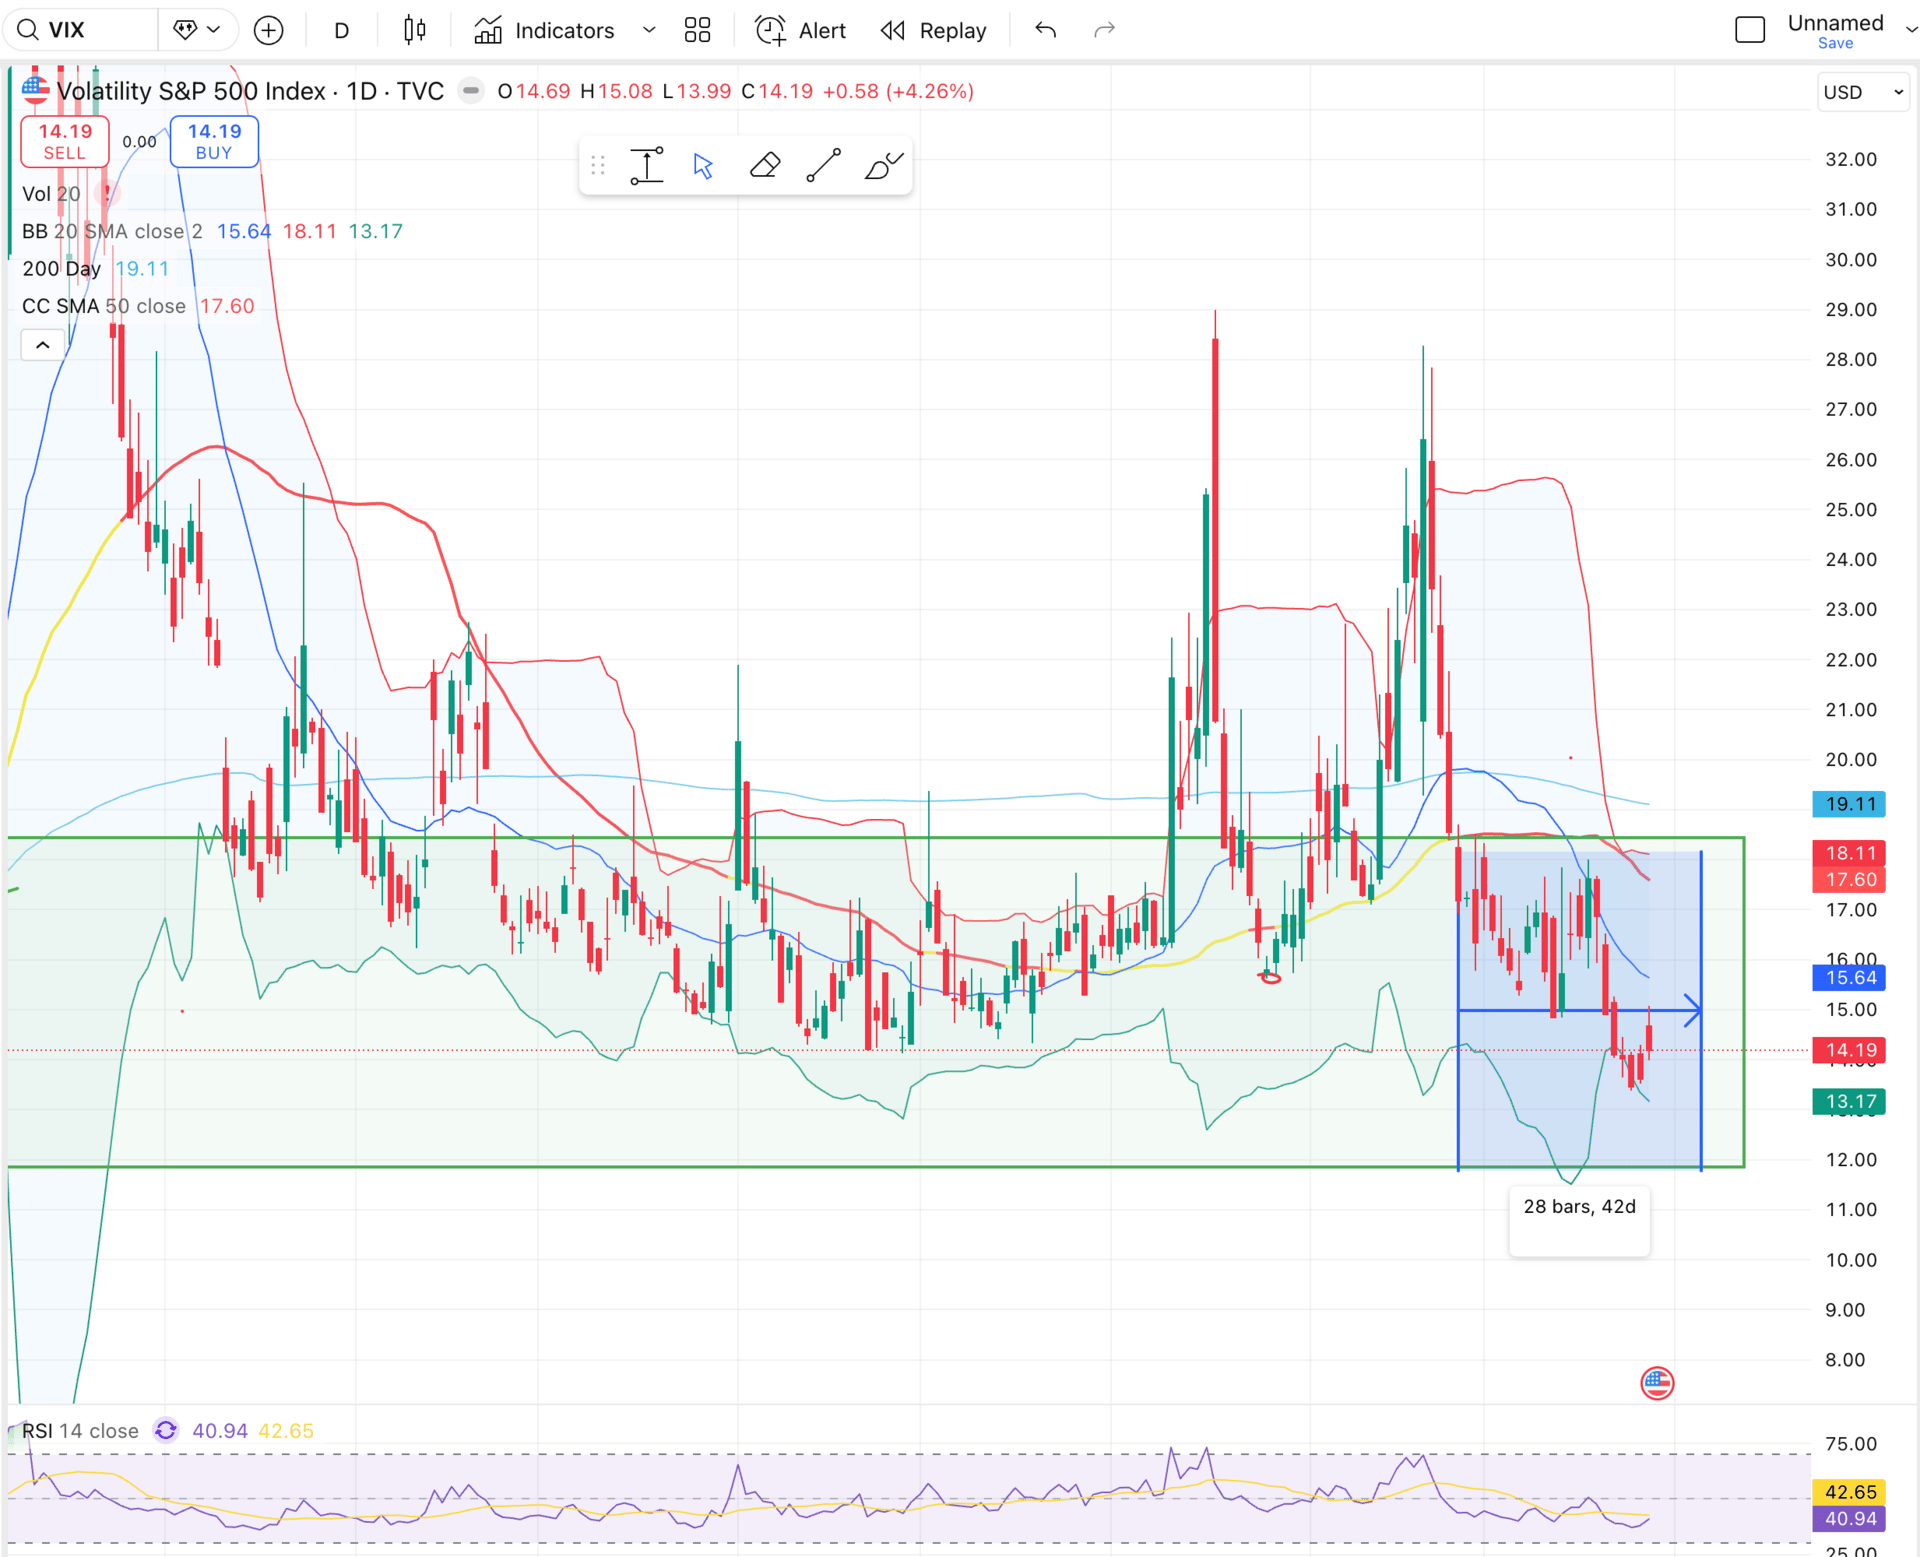Open the USD currency dropdown
The image size is (1920, 1557).
(x=1862, y=92)
